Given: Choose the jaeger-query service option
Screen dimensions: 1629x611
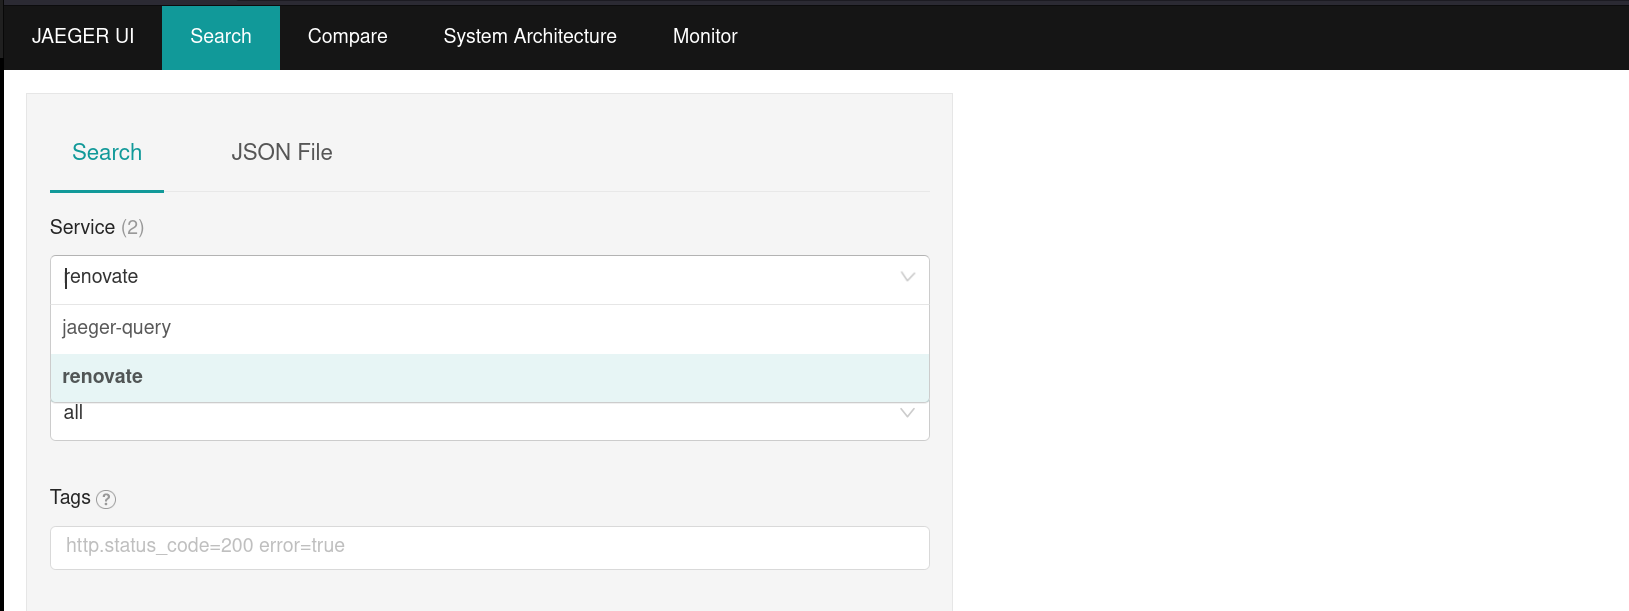Looking at the screenshot, I should [490, 329].
